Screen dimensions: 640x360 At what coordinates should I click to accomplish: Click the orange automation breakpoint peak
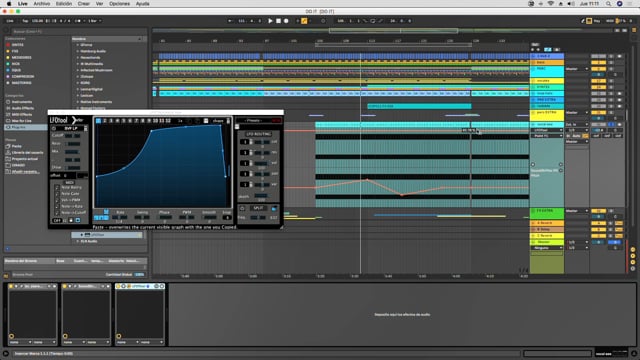point(367,180)
